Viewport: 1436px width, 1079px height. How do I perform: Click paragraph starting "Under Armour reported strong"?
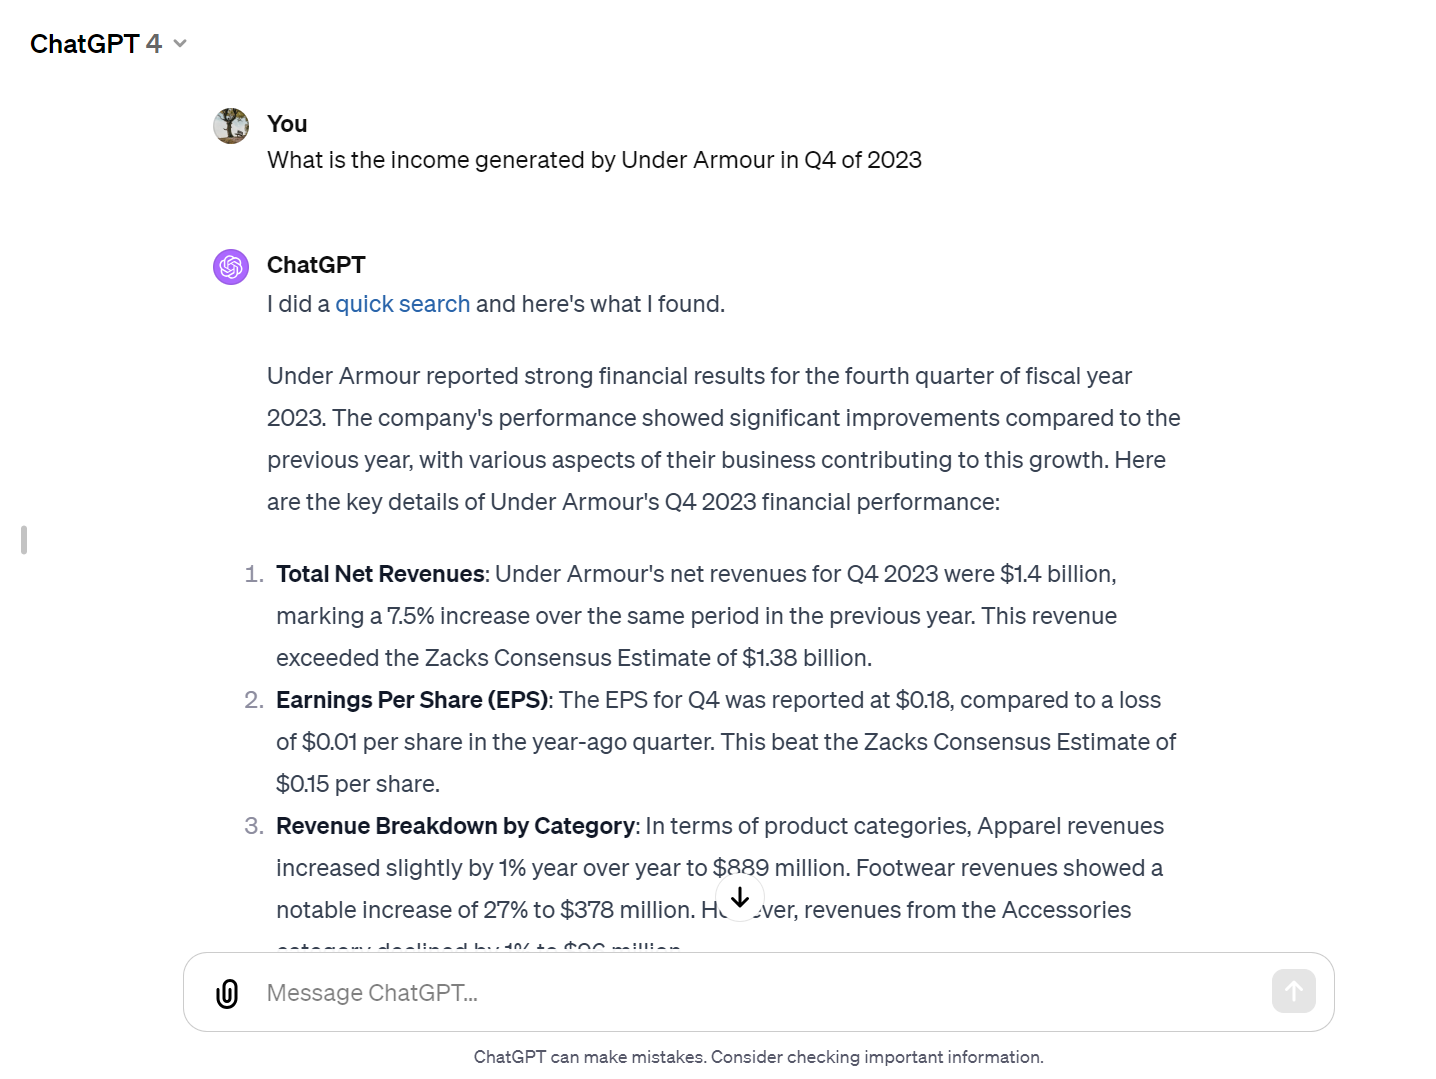point(723,439)
